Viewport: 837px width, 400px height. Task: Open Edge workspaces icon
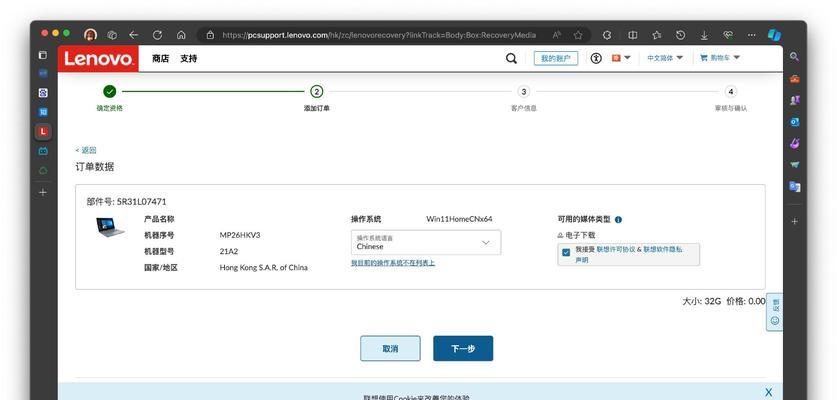click(112, 35)
